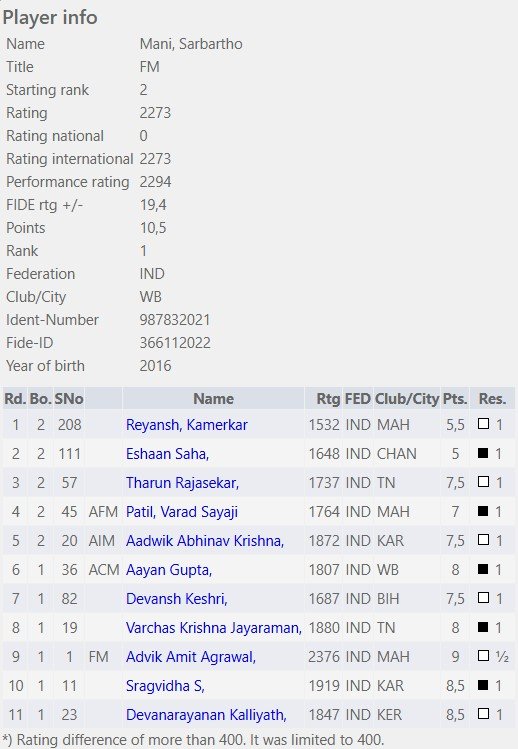Open Tharun Rajasekar player link

pos(183,483)
